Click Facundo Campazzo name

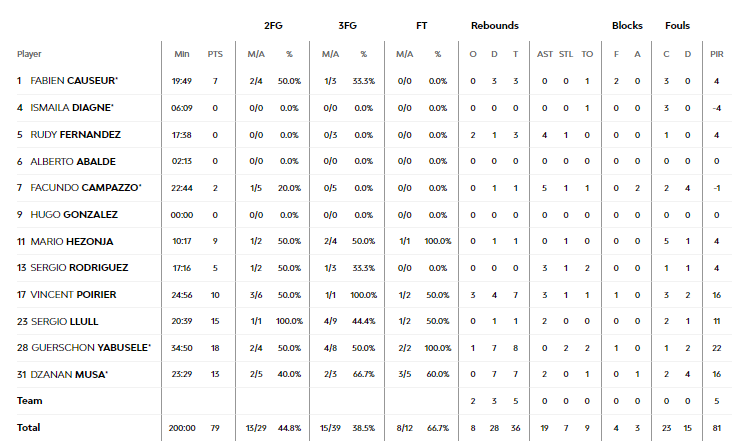tap(85, 188)
